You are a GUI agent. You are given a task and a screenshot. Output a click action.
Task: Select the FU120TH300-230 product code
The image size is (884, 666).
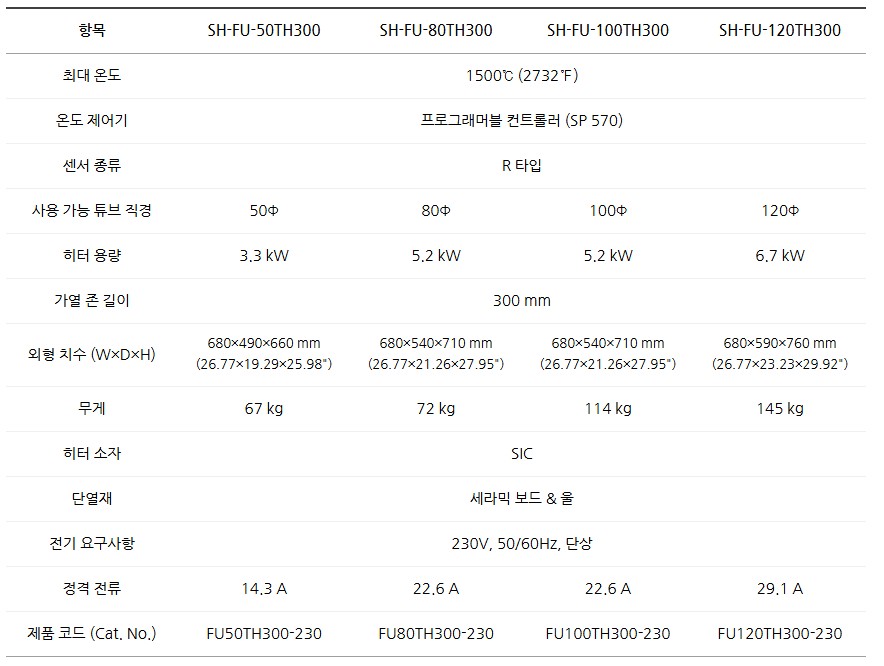point(780,634)
